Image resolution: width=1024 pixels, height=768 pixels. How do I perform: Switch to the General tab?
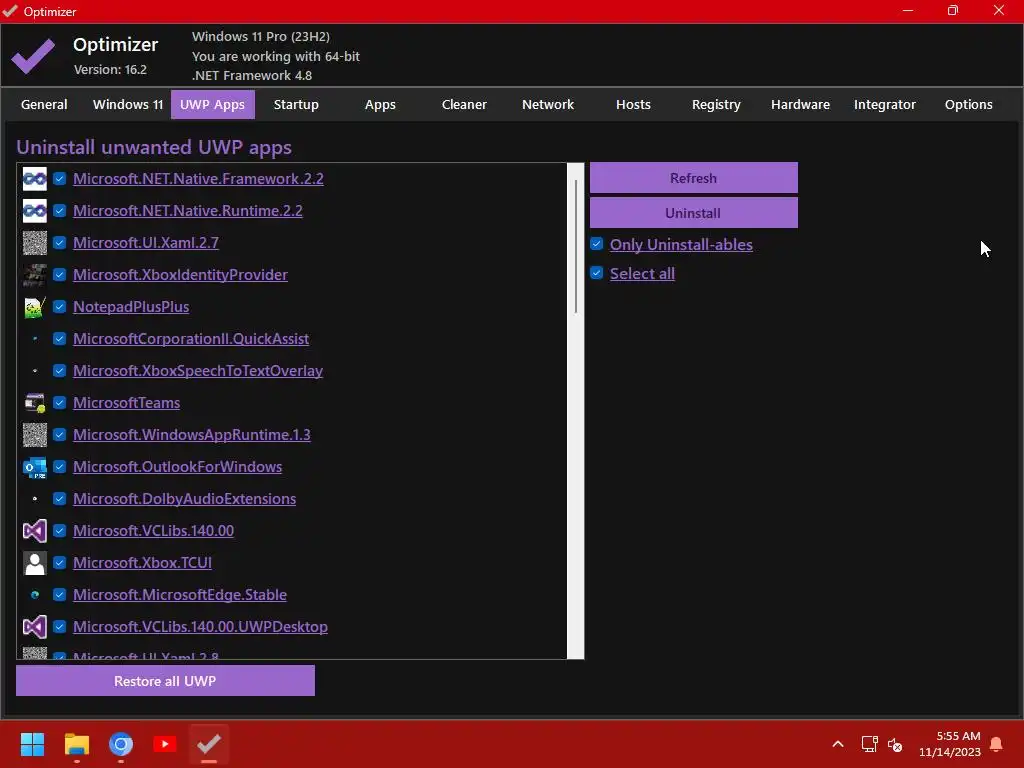click(x=44, y=104)
